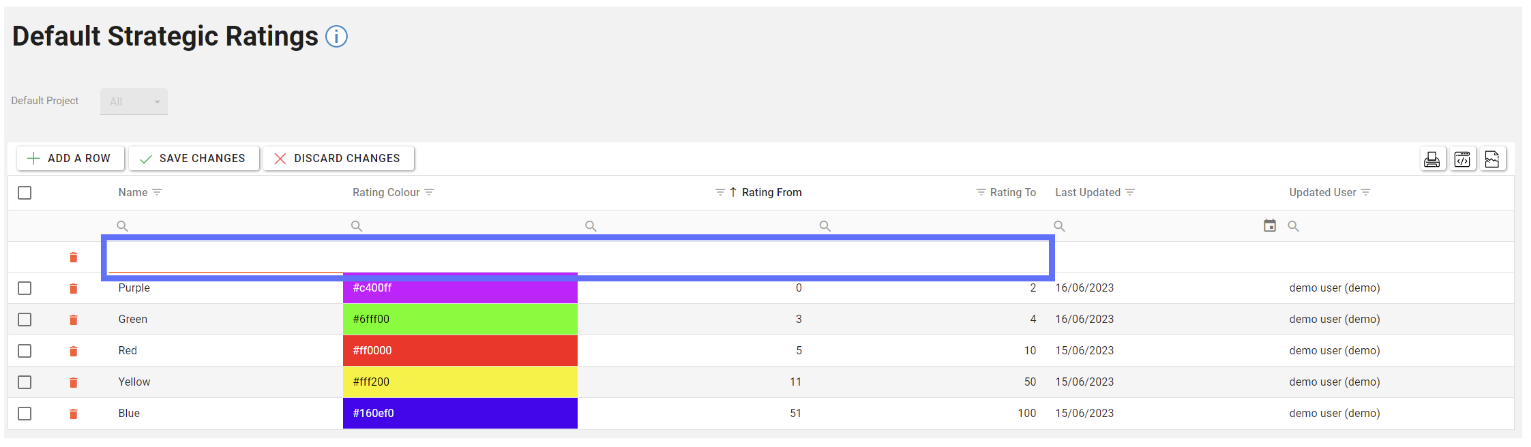Toggle the select-all header checkbox
Viewport: 1531px width, 447px height.
point(25,193)
